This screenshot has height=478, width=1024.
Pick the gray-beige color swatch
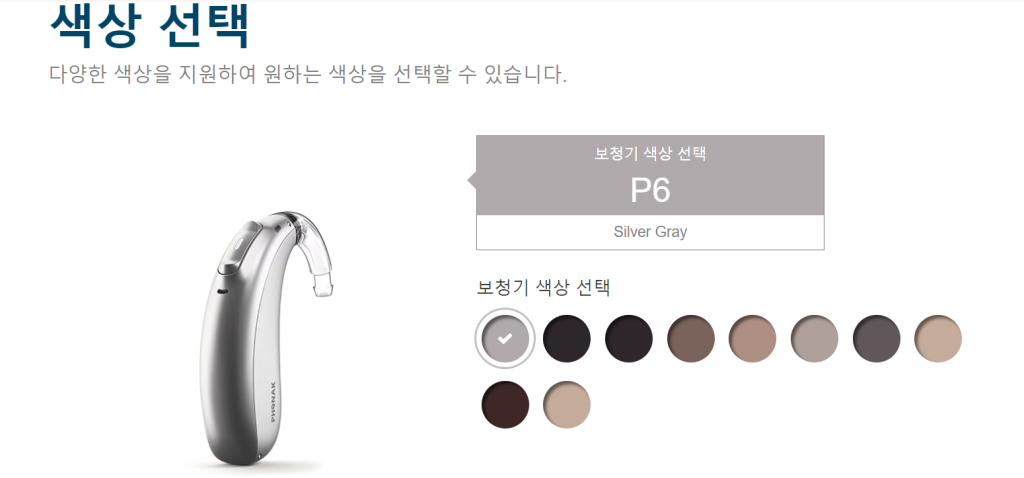click(814, 339)
